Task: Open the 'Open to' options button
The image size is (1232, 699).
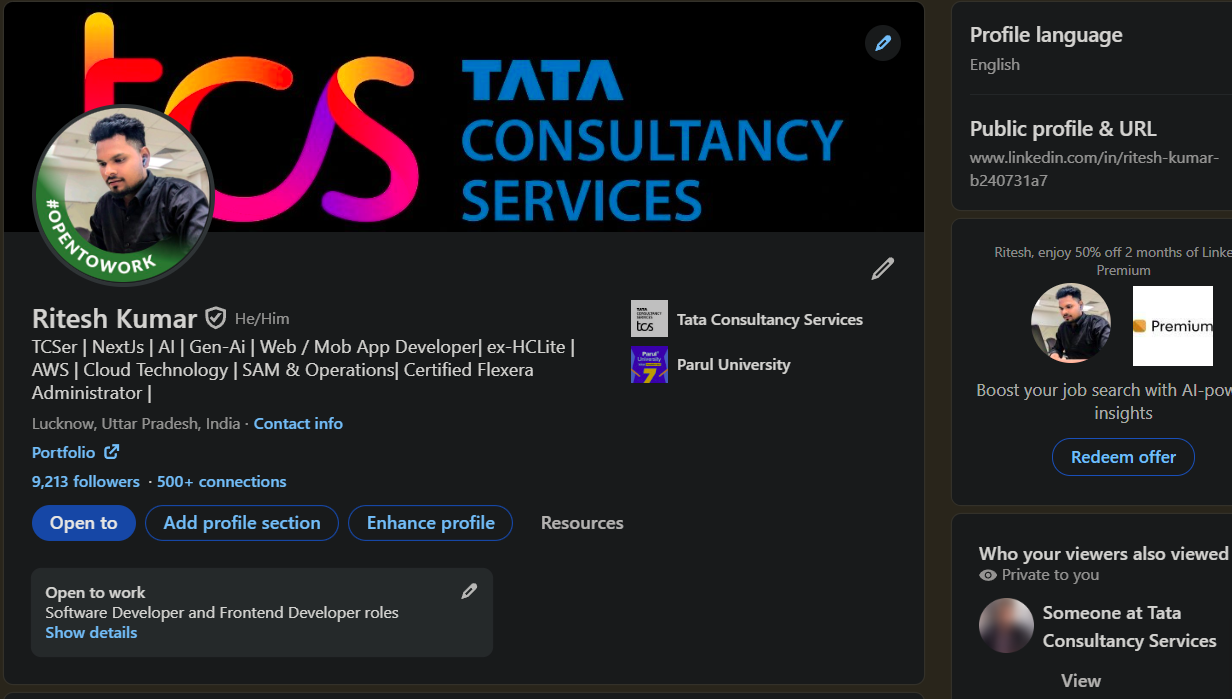Action: coord(84,523)
